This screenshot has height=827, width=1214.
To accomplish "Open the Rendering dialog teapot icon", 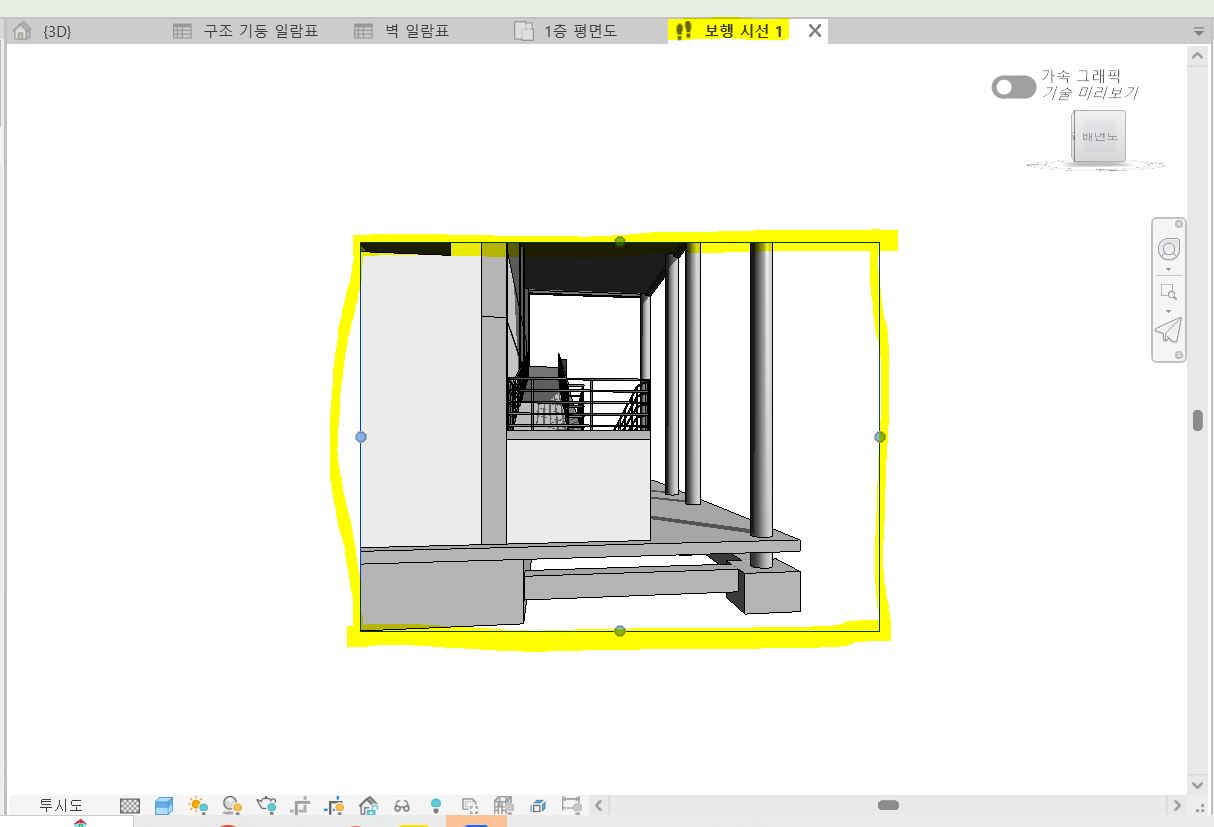I will 266,805.
